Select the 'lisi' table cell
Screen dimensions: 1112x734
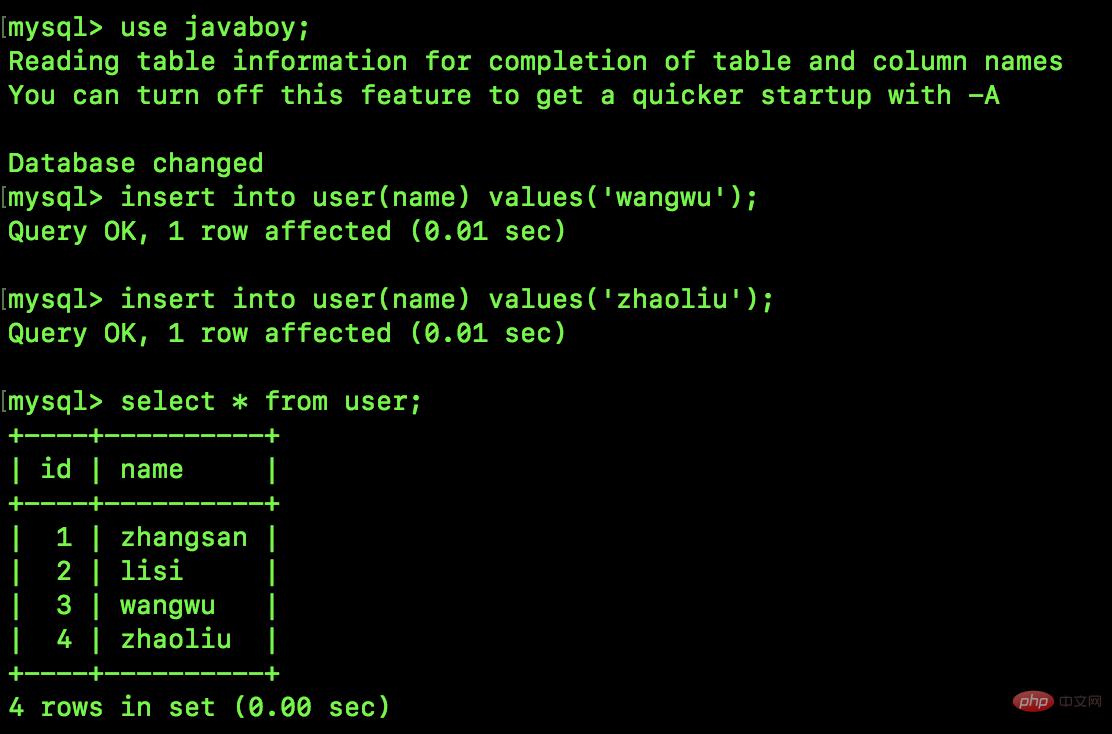(152, 571)
